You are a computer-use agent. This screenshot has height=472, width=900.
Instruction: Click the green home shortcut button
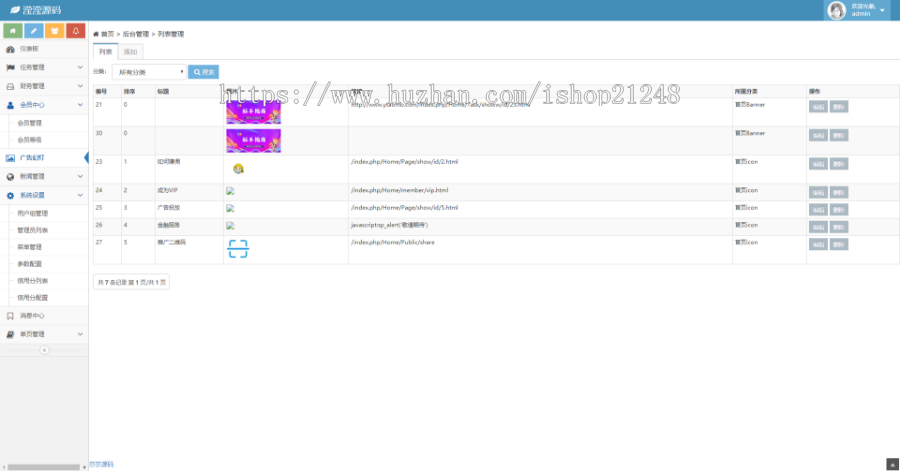pos(13,30)
